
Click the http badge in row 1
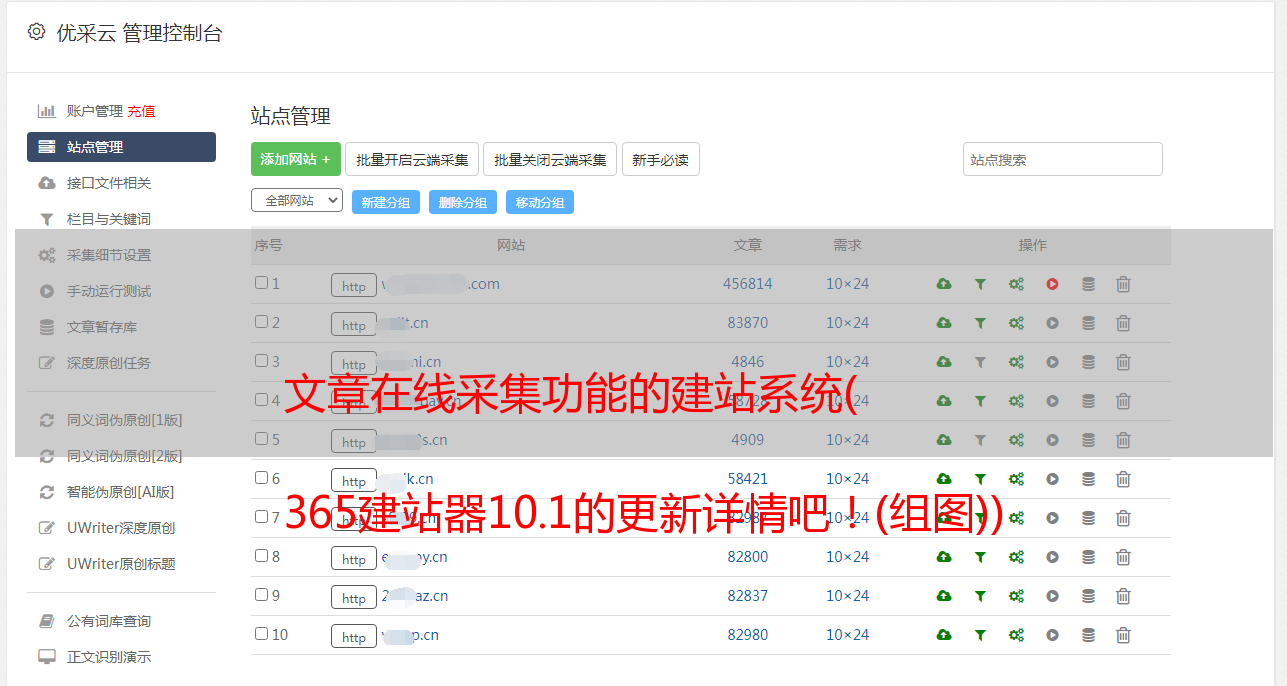(x=354, y=286)
